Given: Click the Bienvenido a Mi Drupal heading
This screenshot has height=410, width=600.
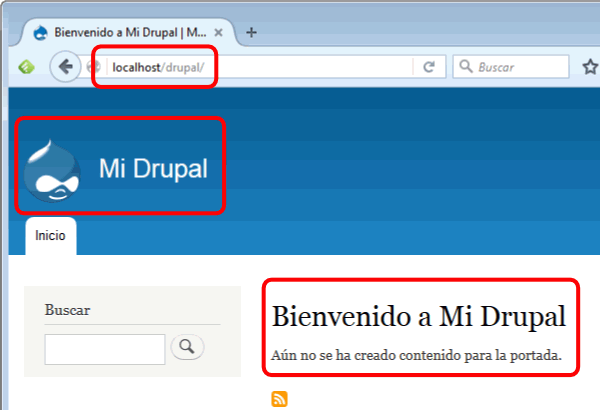Looking at the screenshot, I should 419,317.
